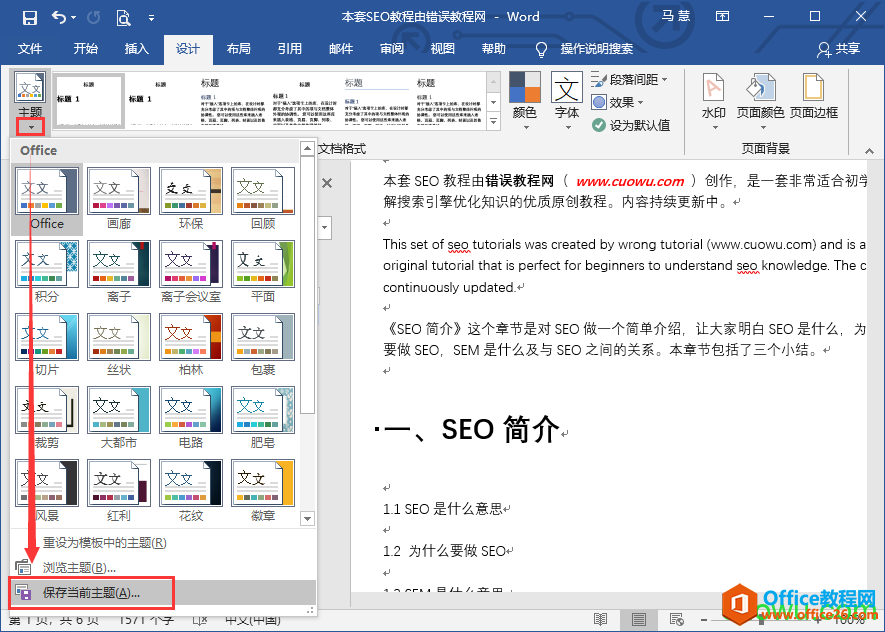Close the navigation pane with X
The image size is (885, 632).
coord(327,183)
